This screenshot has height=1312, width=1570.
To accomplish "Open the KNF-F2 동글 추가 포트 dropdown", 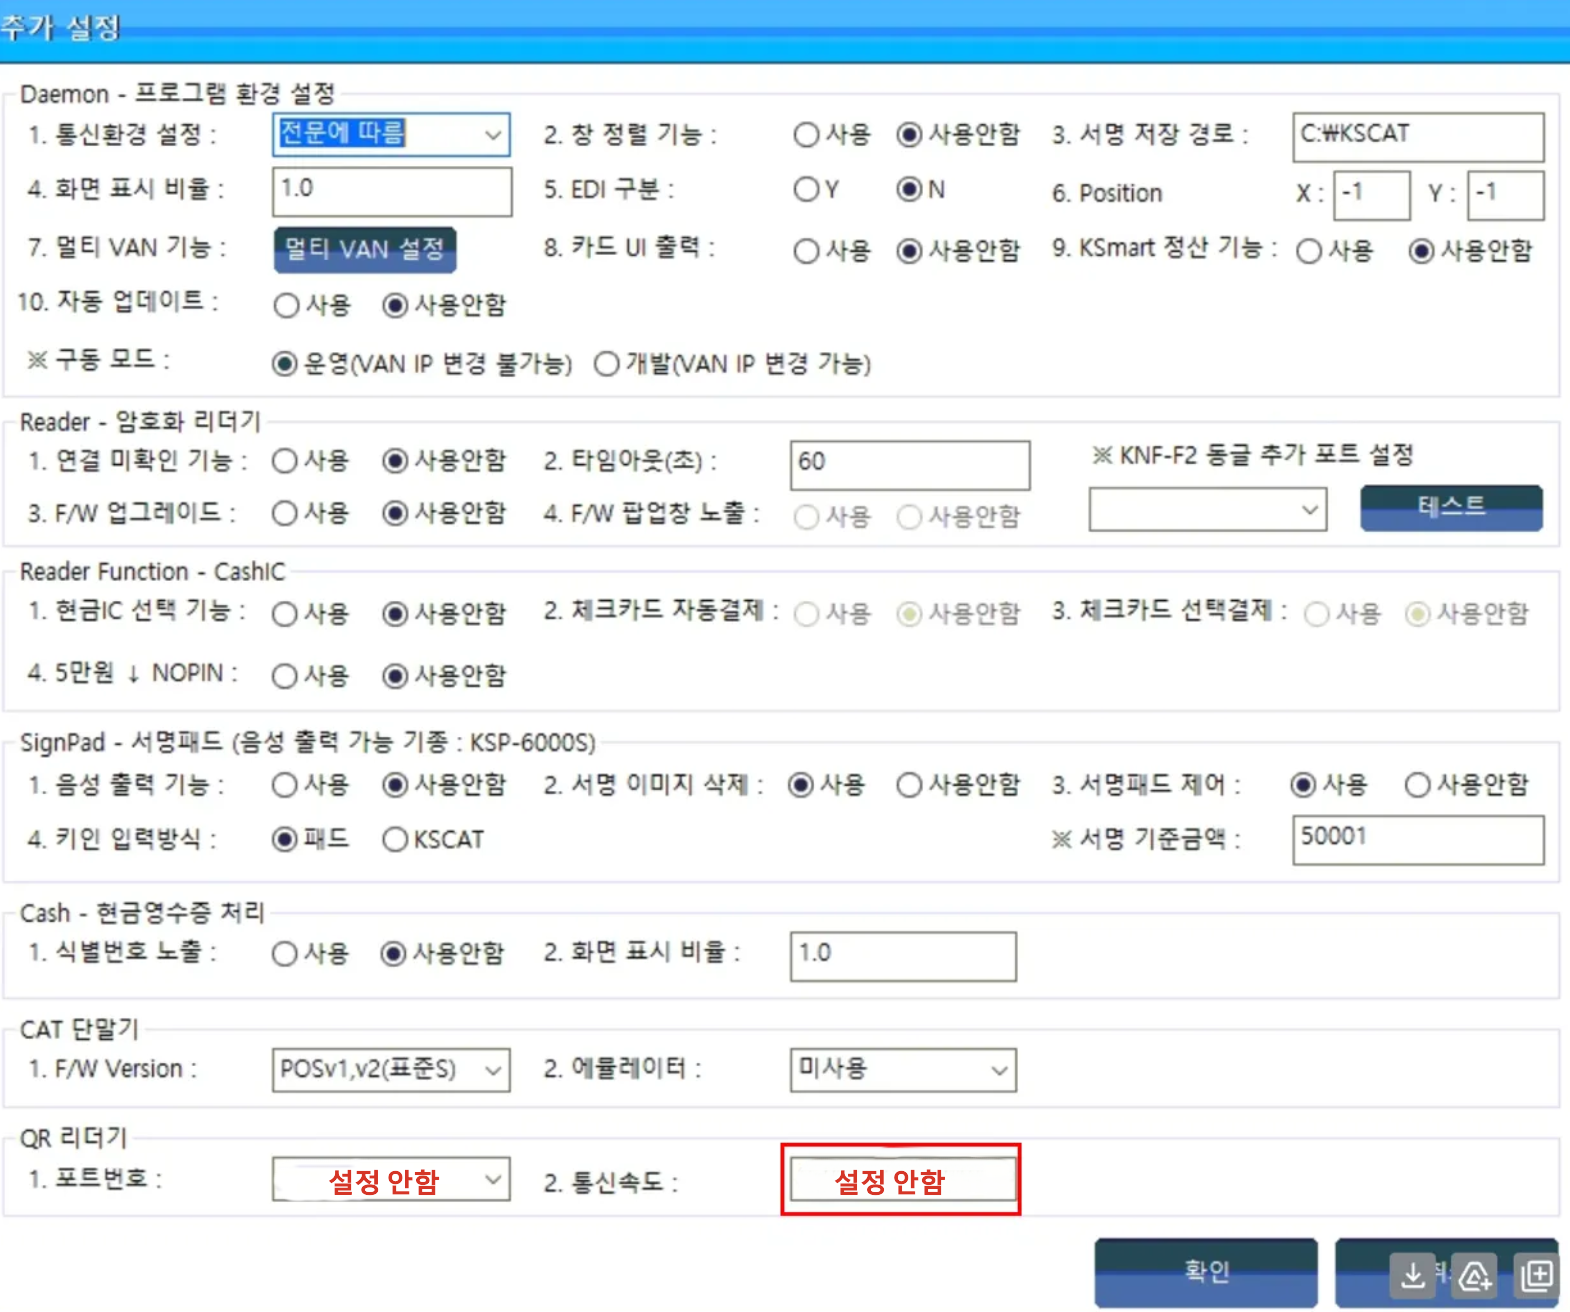I will pyautogui.click(x=1208, y=510).
